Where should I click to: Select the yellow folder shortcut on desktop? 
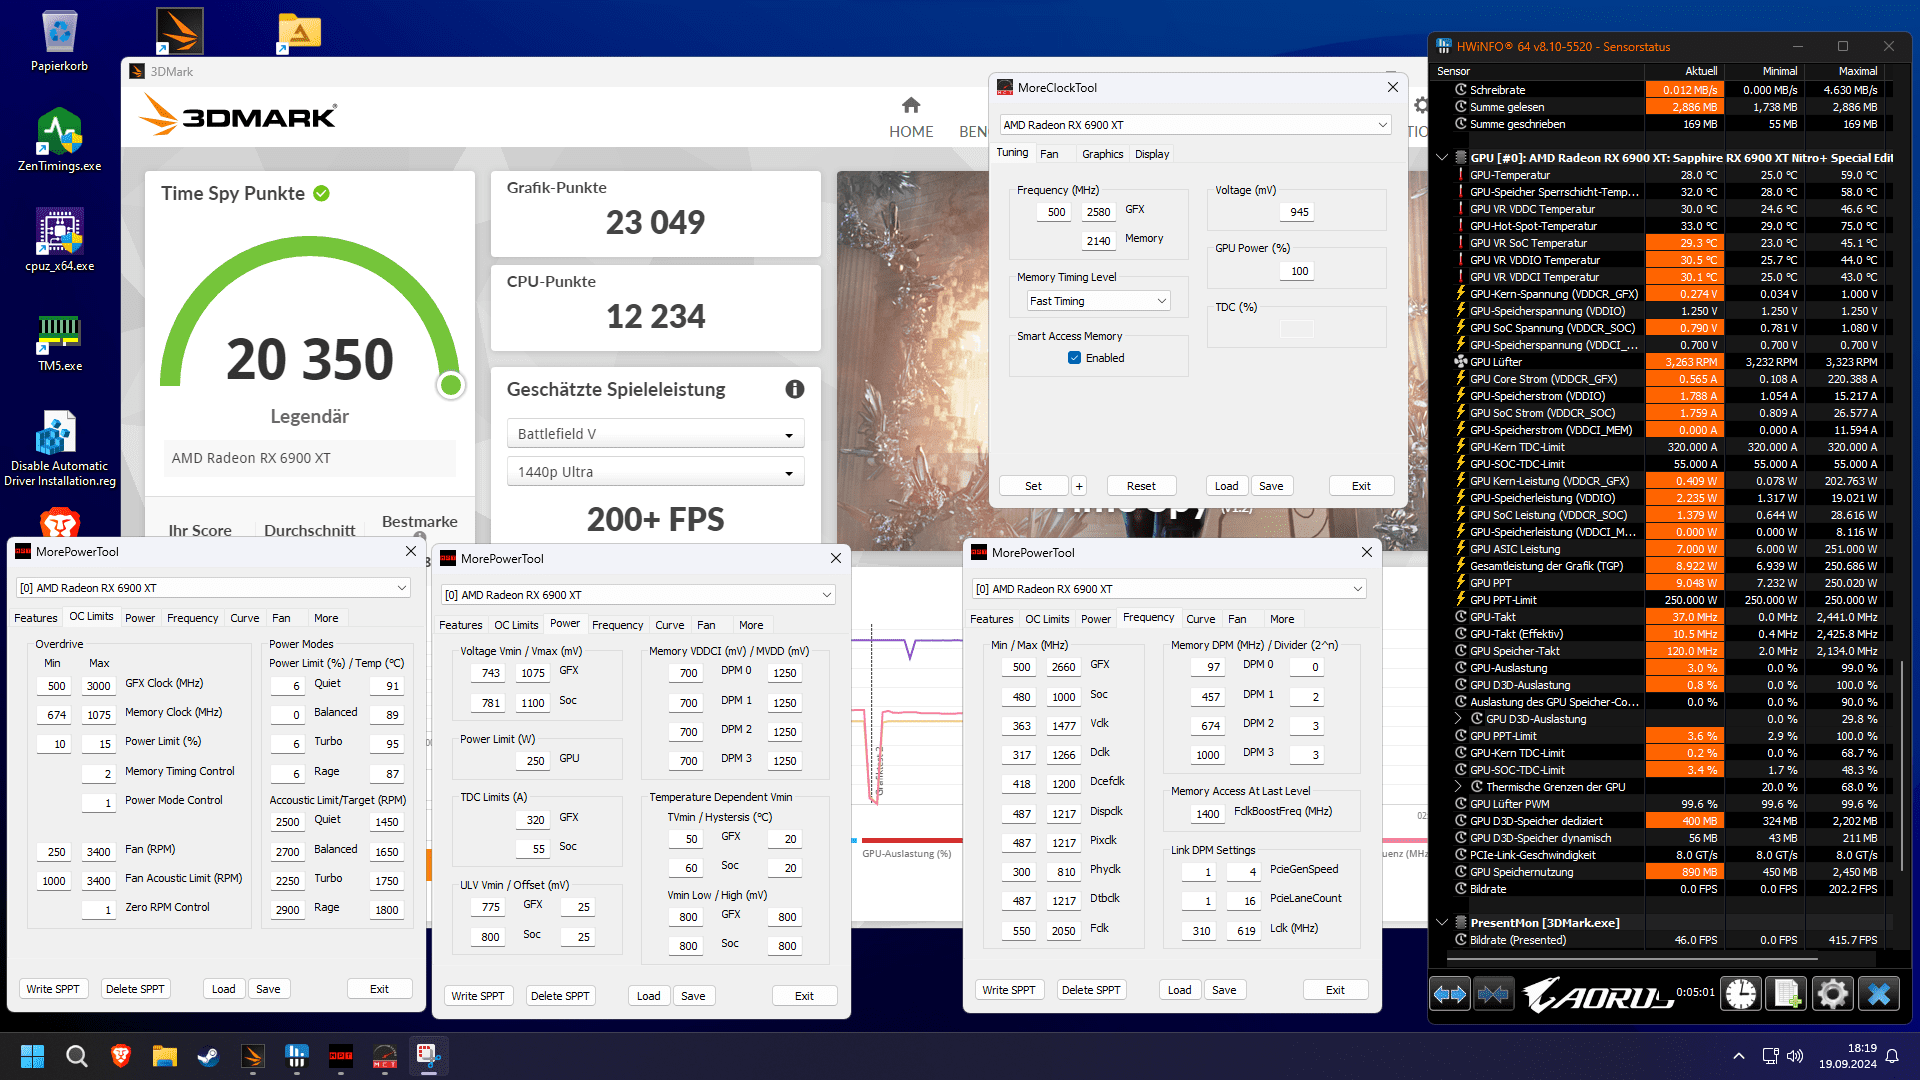point(299,32)
